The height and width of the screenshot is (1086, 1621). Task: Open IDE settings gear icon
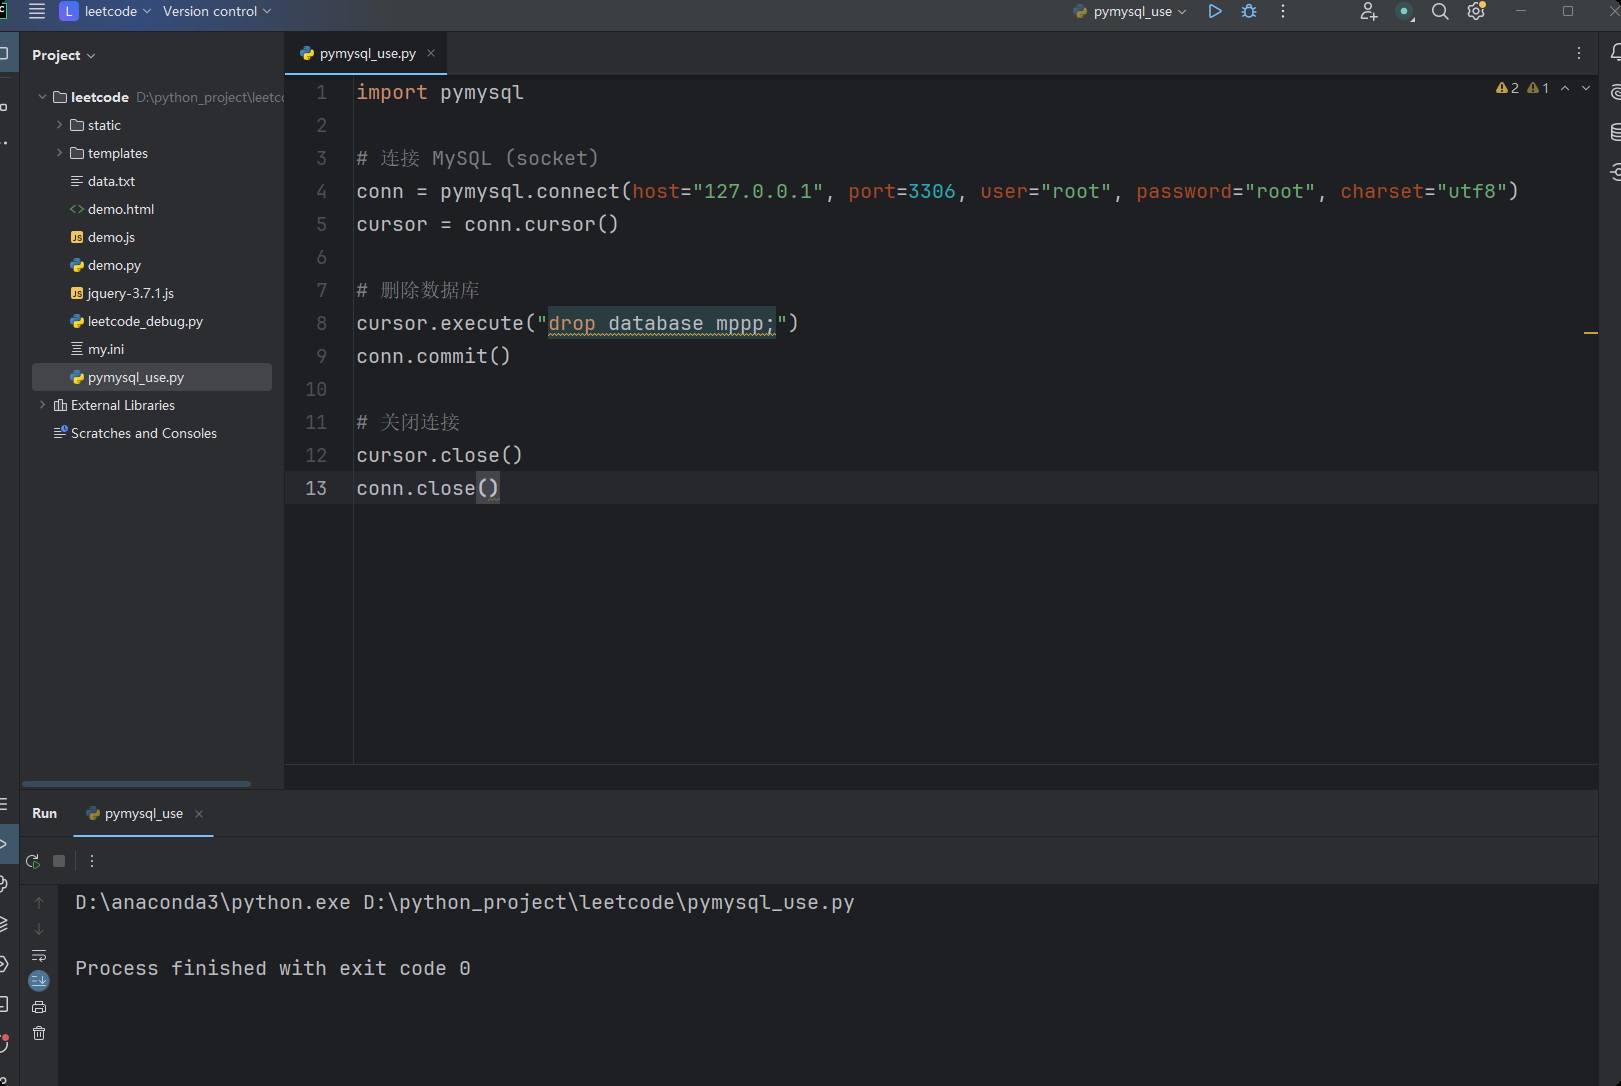1476,11
